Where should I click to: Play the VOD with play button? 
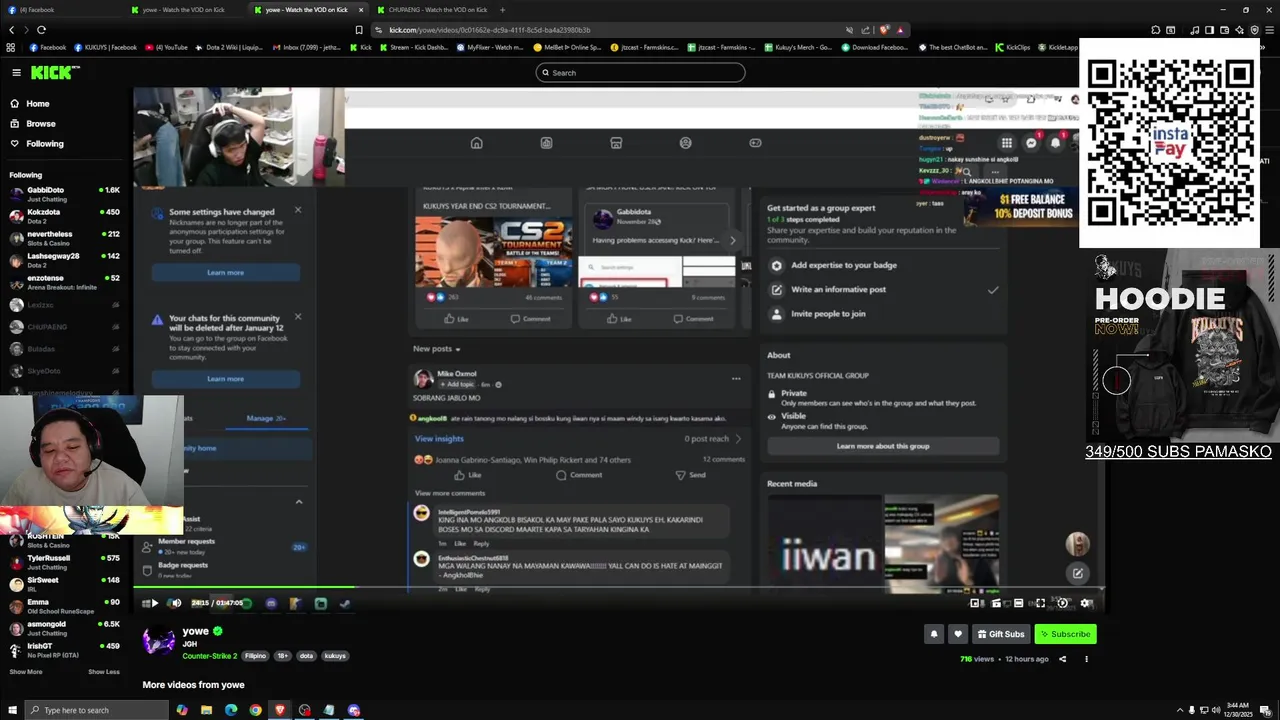154,603
